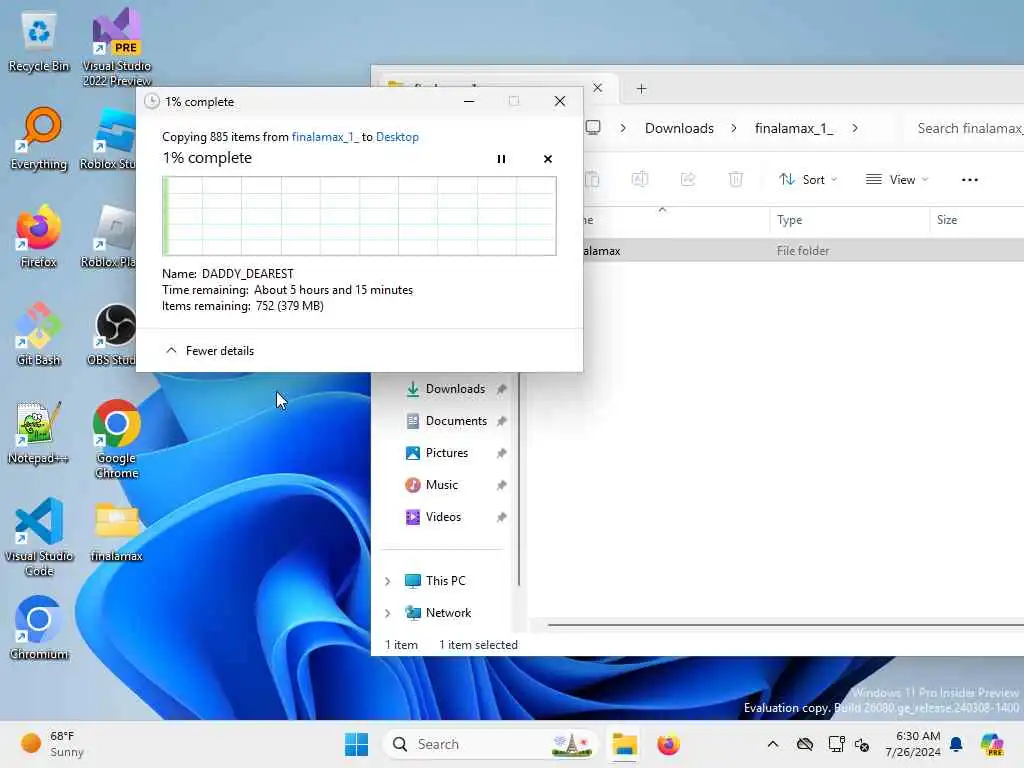This screenshot has height=768, width=1024.
Task: Click the Delete trash icon in toolbar
Action: pyautogui.click(x=735, y=179)
